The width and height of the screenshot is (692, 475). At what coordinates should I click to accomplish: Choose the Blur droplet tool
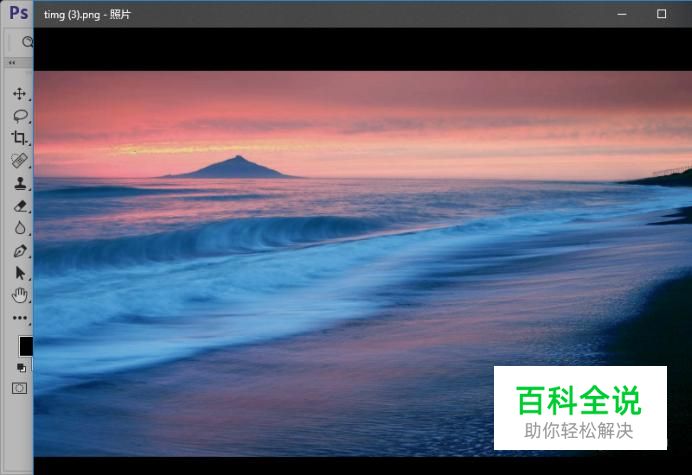[19, 228]
